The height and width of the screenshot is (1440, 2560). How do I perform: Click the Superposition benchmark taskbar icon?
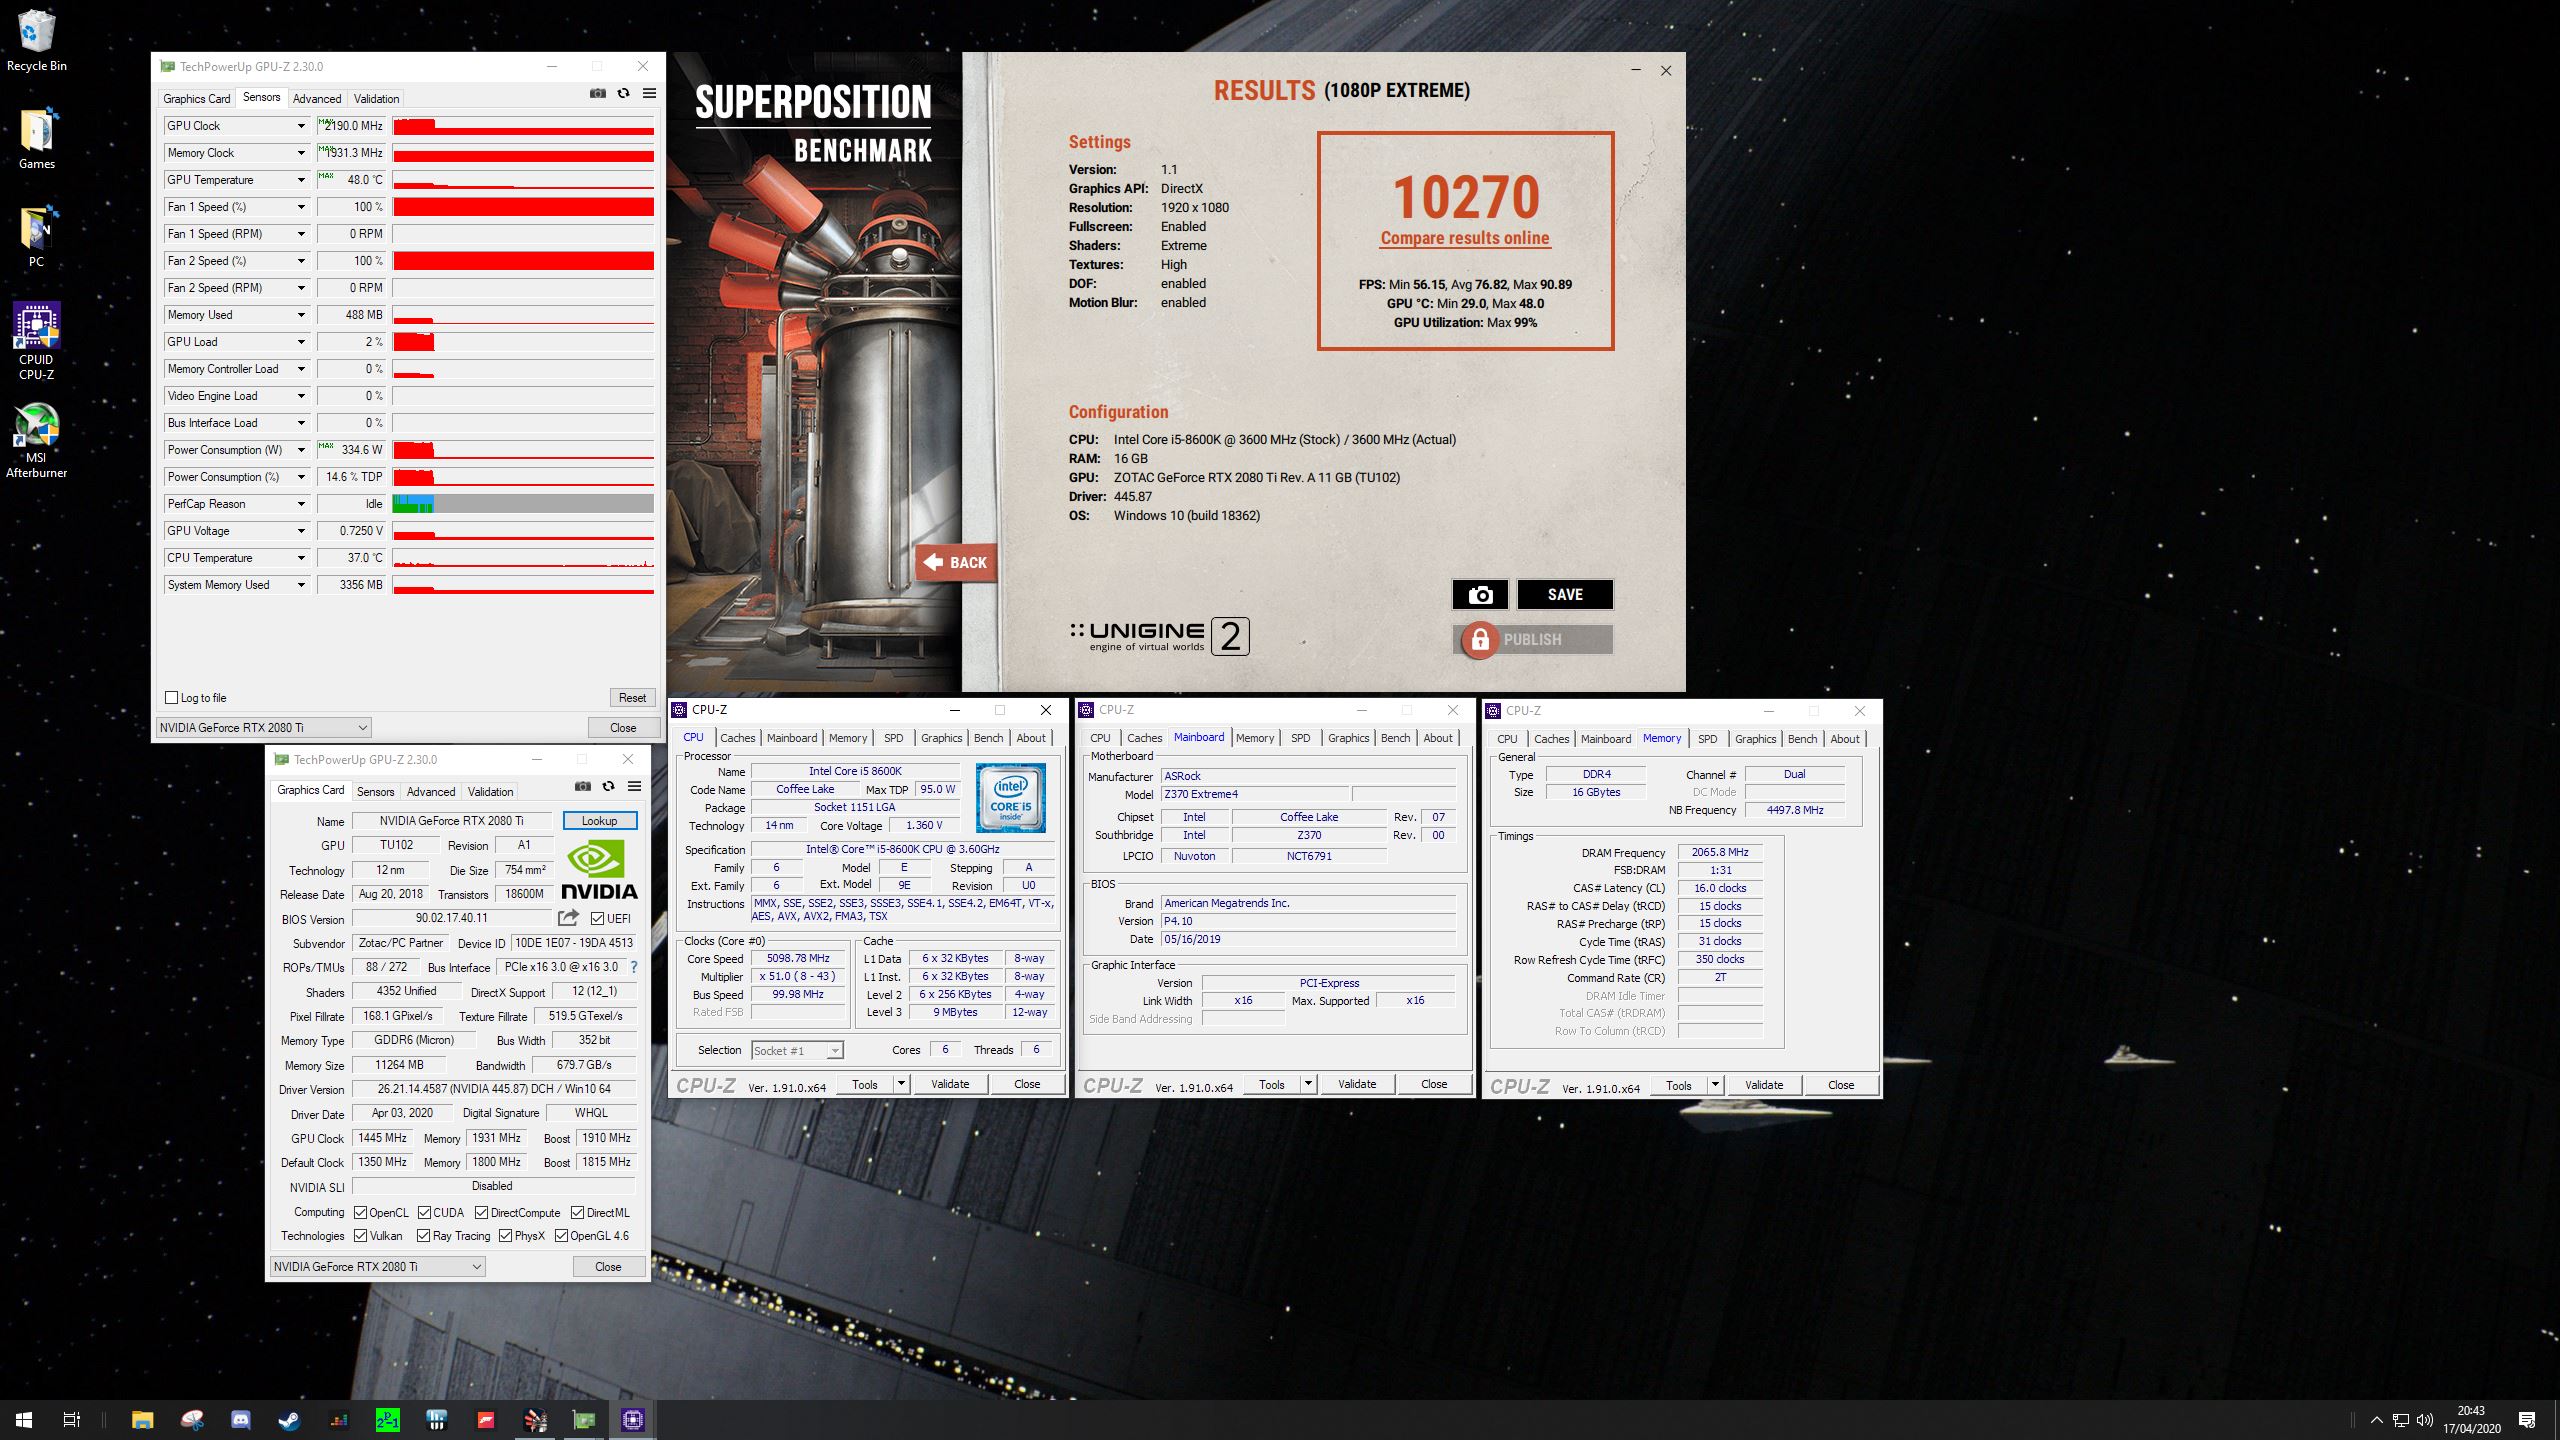click(535, 1420)
